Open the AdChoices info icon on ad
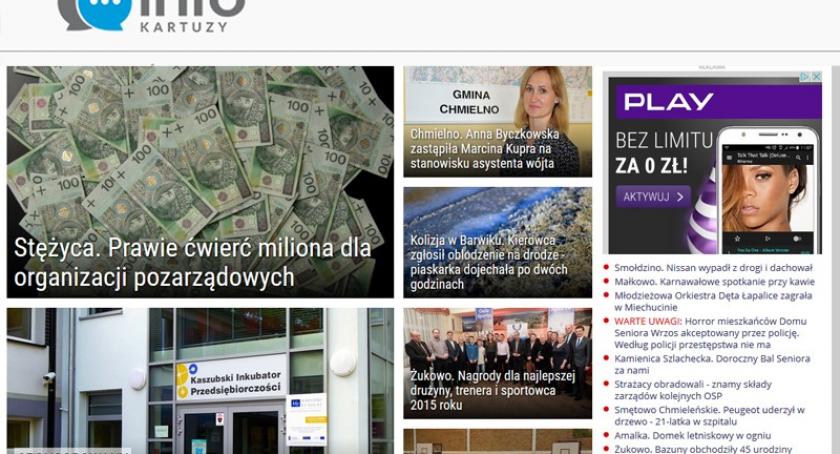The width and height of the screenshot is (840, 454). point(805,77)
